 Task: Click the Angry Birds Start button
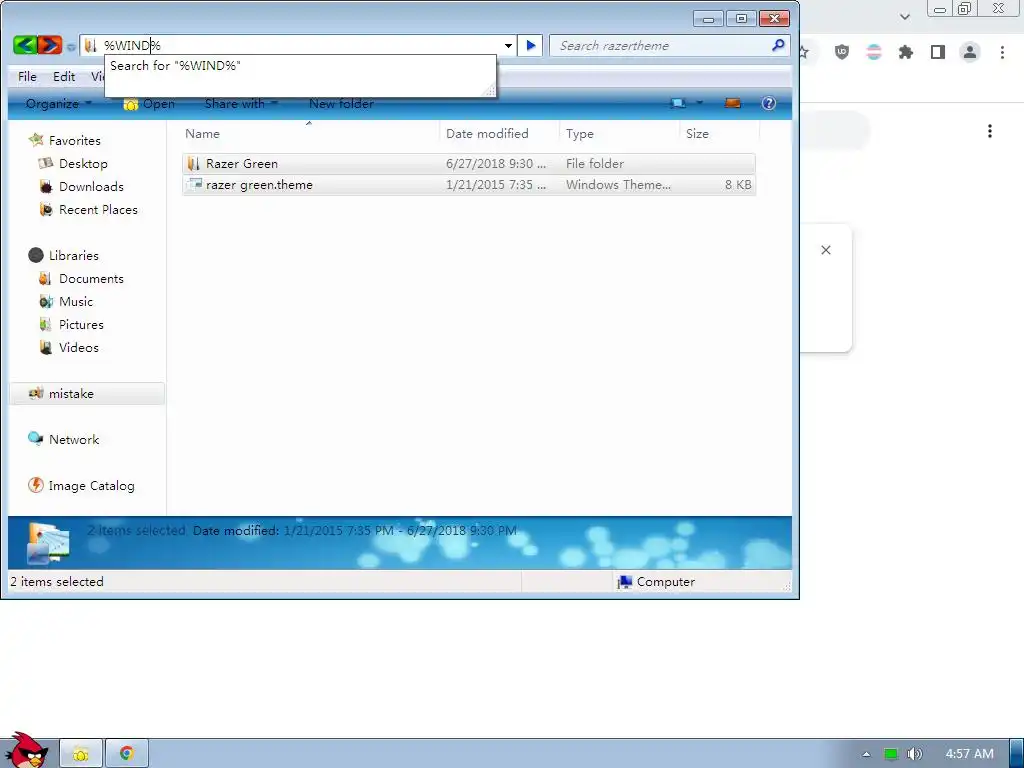point(27,750)
